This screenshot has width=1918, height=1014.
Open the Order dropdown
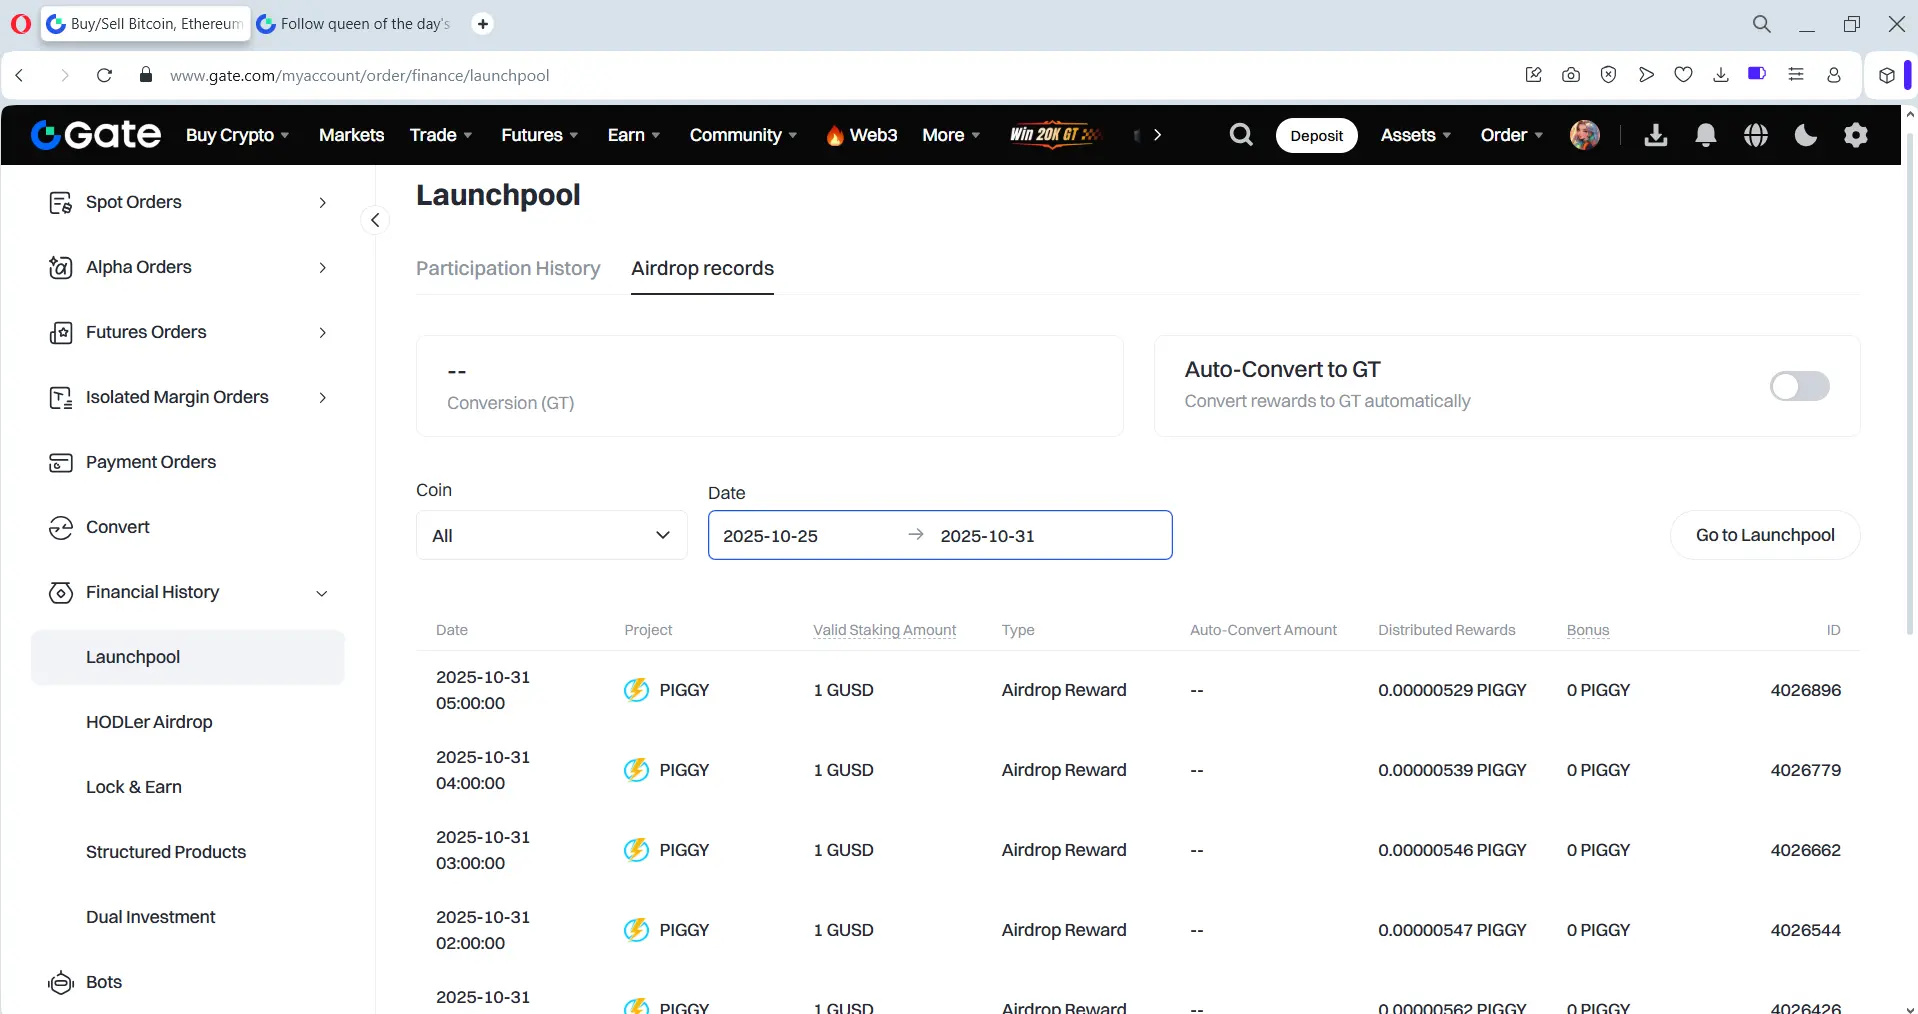click(1512, 135)
